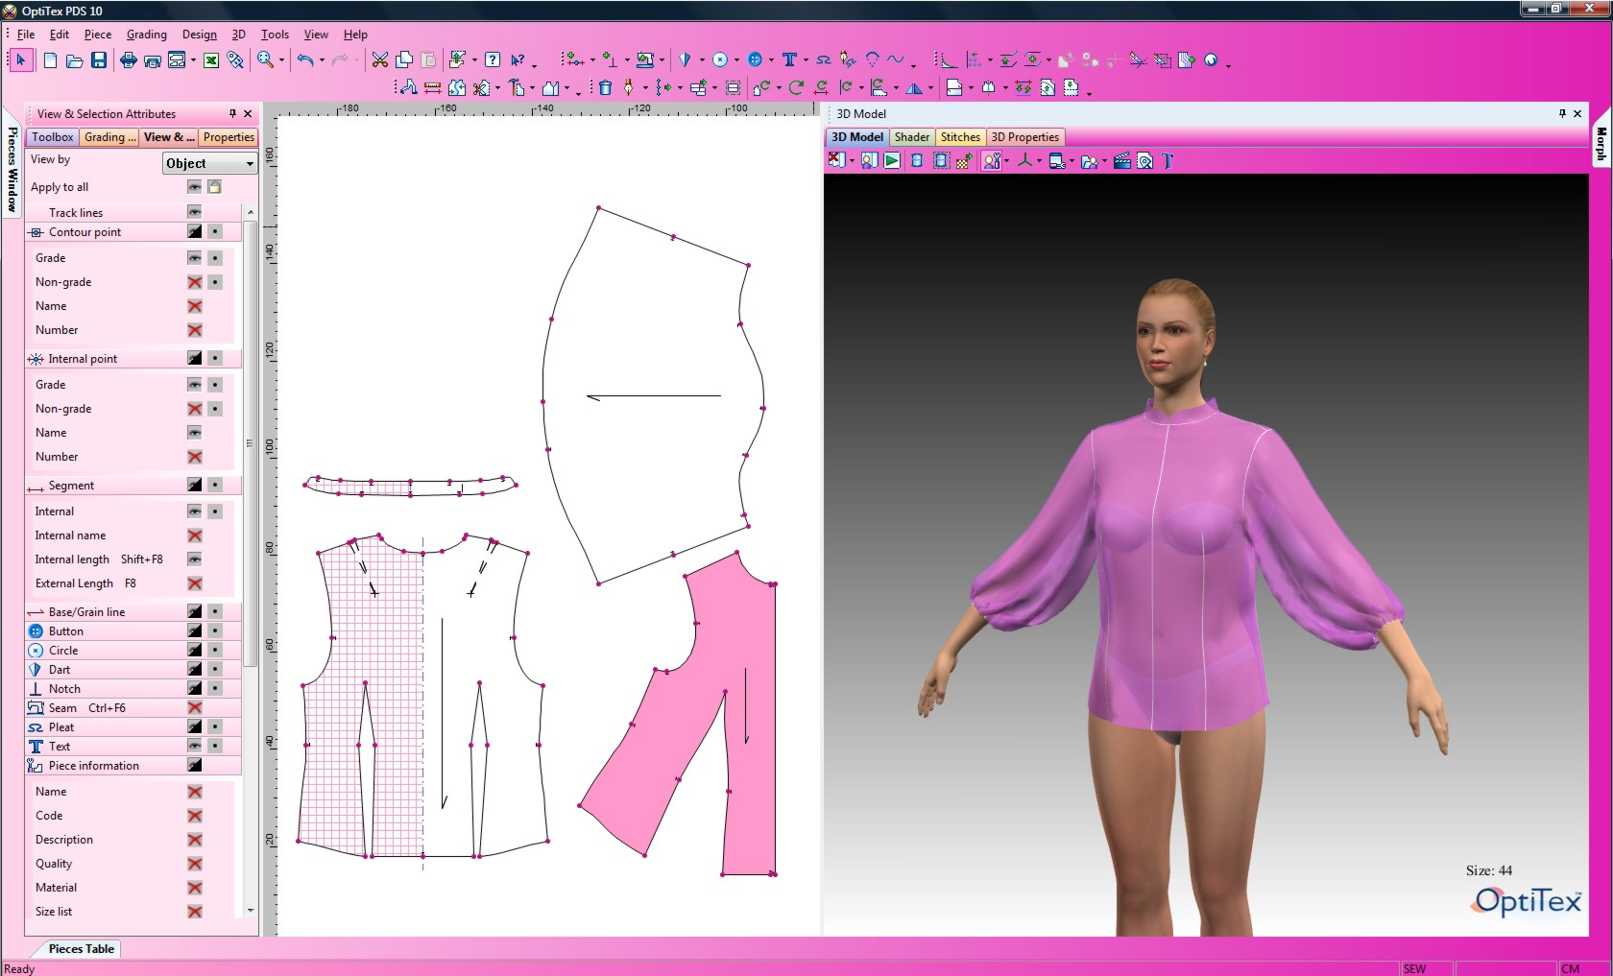
Task: Click the Save file icon
Action: [98, 60]
